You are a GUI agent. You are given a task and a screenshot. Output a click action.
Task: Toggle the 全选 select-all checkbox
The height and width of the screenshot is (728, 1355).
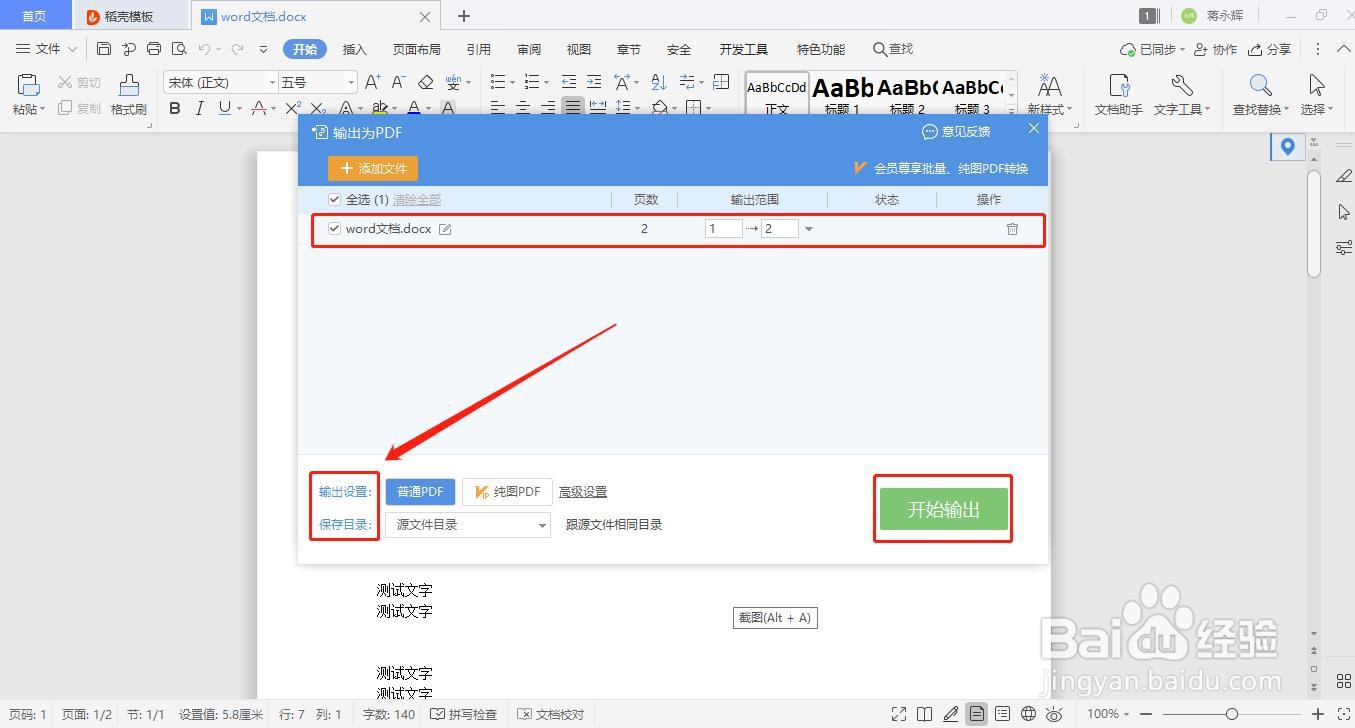pos(334,199)
